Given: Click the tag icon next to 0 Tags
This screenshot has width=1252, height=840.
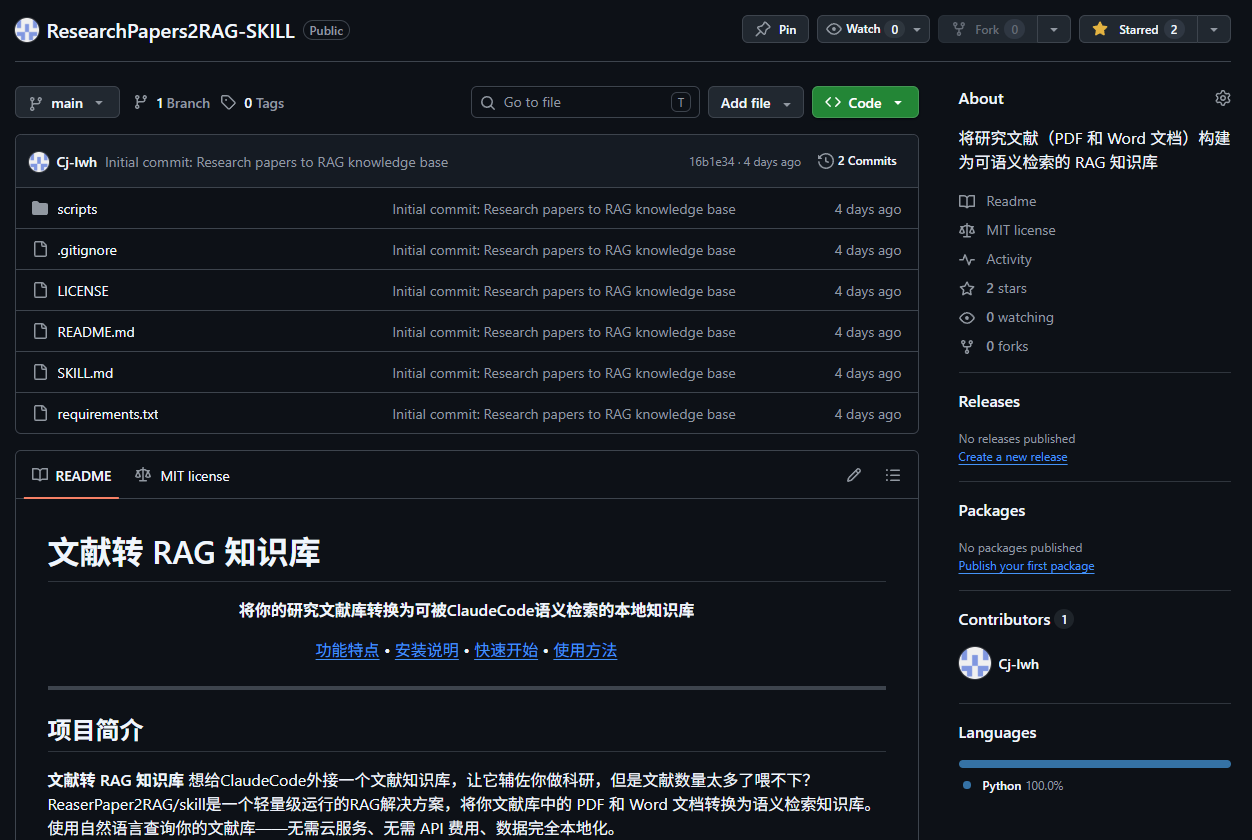Looking at the screenshot, I should pos(229,103).
